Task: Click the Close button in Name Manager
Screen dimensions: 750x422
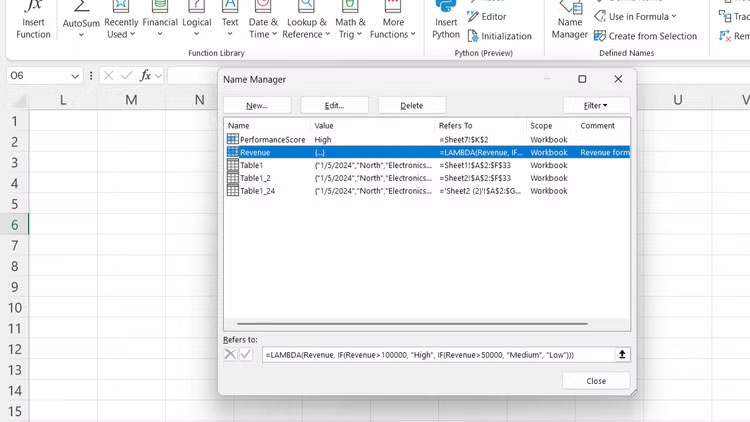Action: click(x=596, y=381)
